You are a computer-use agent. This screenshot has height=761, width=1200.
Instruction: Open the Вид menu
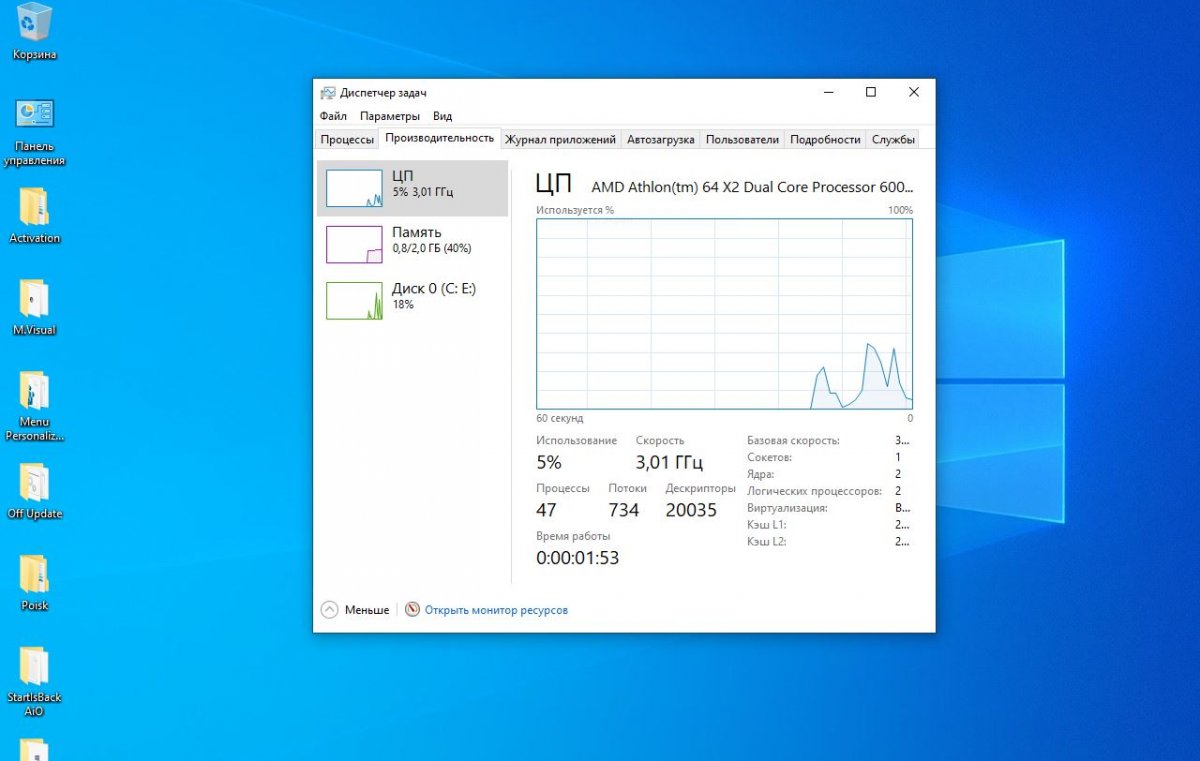(x=442, y=116)
